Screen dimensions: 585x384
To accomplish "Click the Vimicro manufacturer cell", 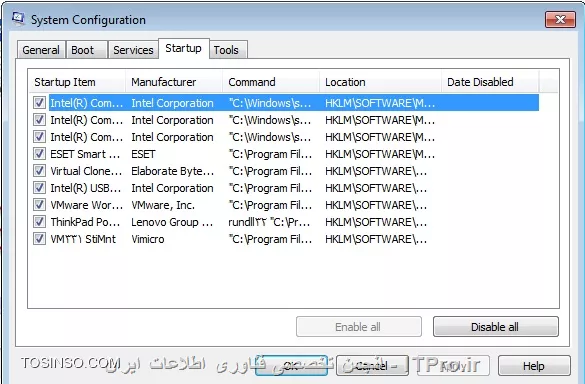I will tap(148, 239).
